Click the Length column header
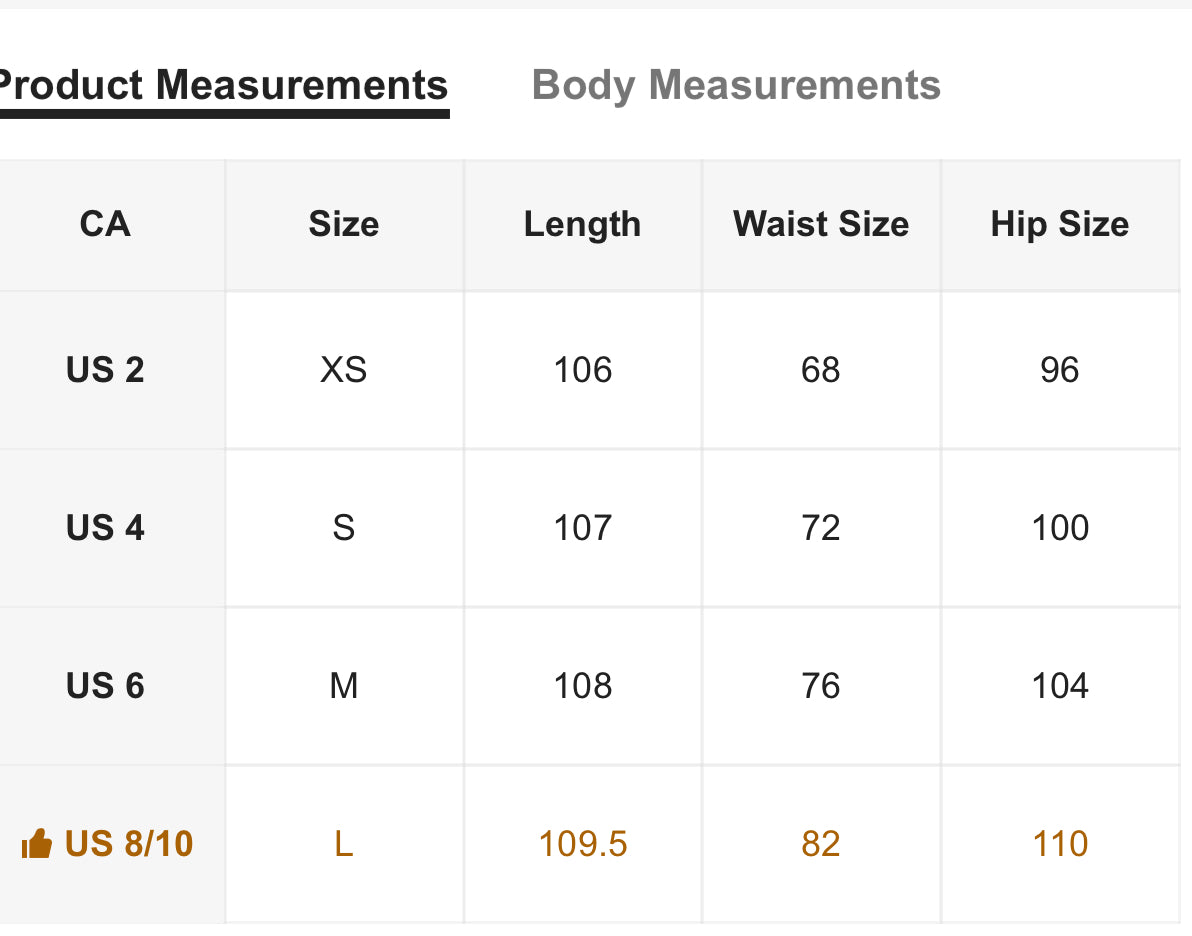Viewport: 1192px width, 936px height. tap(582, 224)
